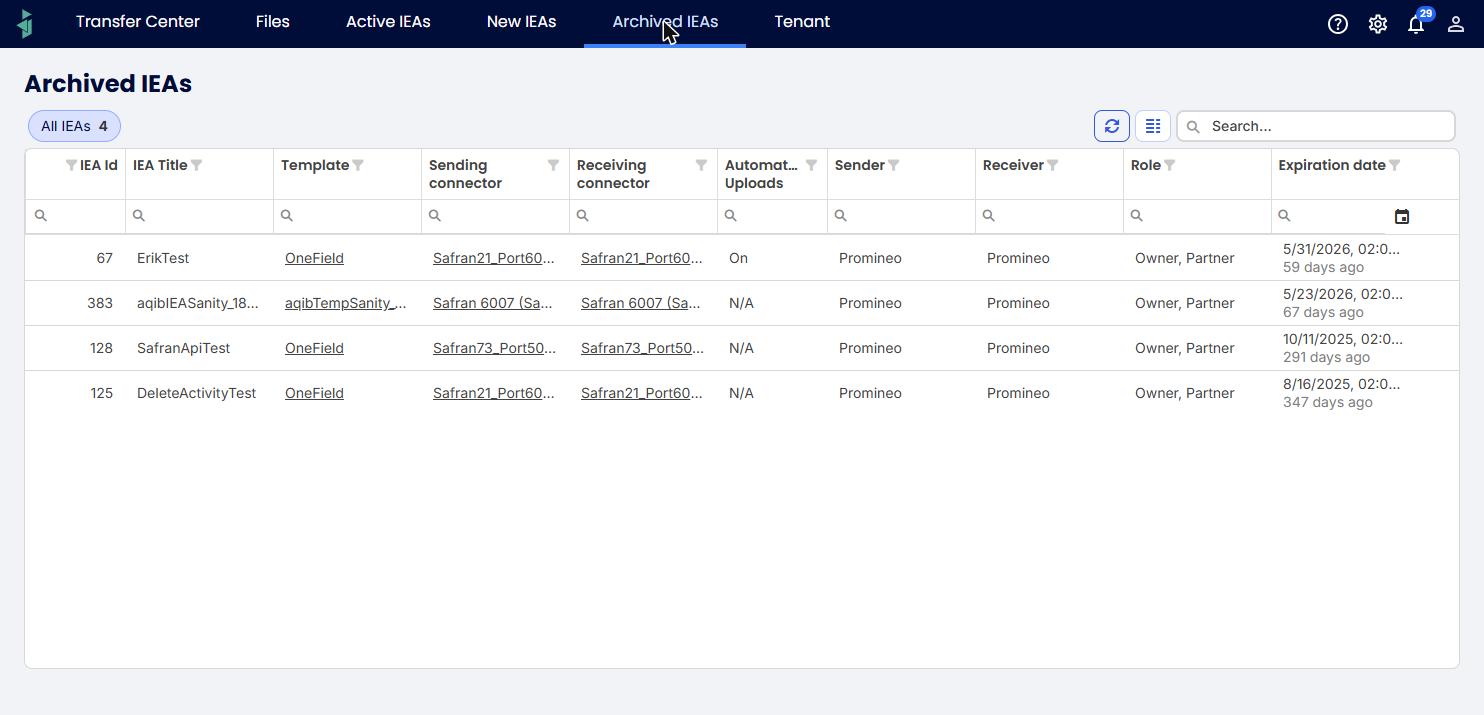Click the Receiver filter input
Screen dimensions: 1484x715
(1049, 216)
